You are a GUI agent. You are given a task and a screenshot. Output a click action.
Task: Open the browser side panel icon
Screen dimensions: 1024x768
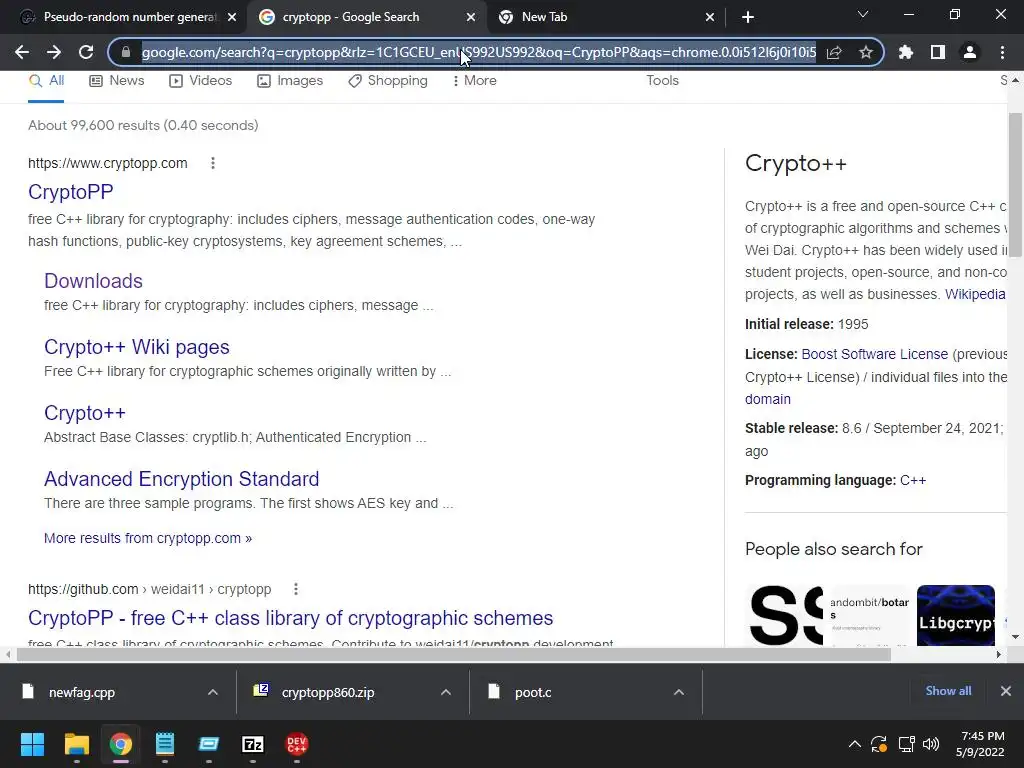pyautogui.click(x=938, y=52)
